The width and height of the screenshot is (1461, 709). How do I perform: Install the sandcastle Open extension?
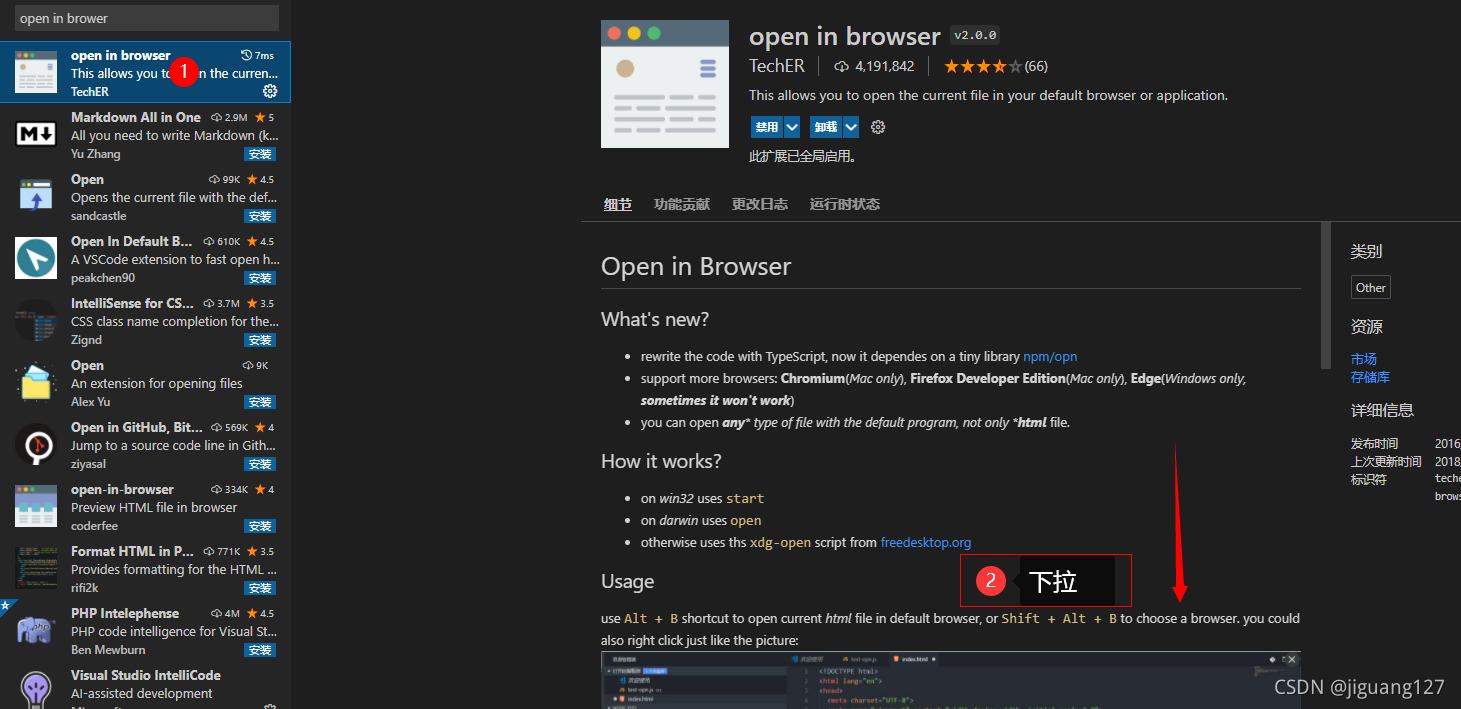point(260,216)
